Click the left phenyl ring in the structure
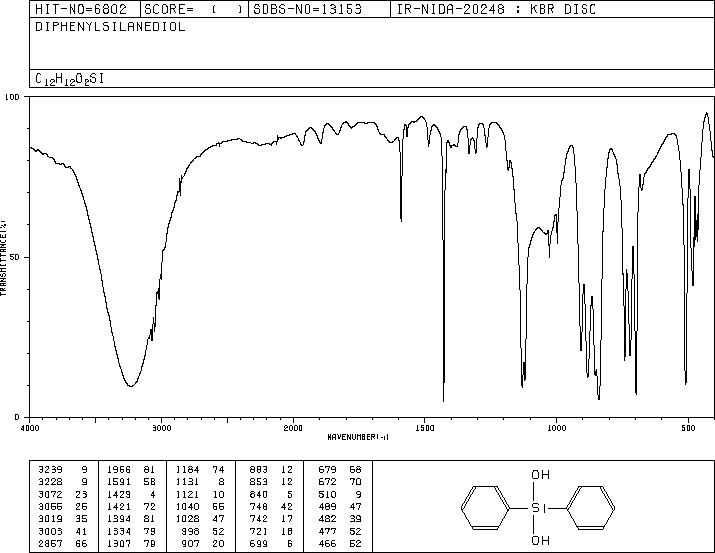Image resolution: width=715 pixels, height=553 pixels. pyautogui.click(x=485, y=508)
